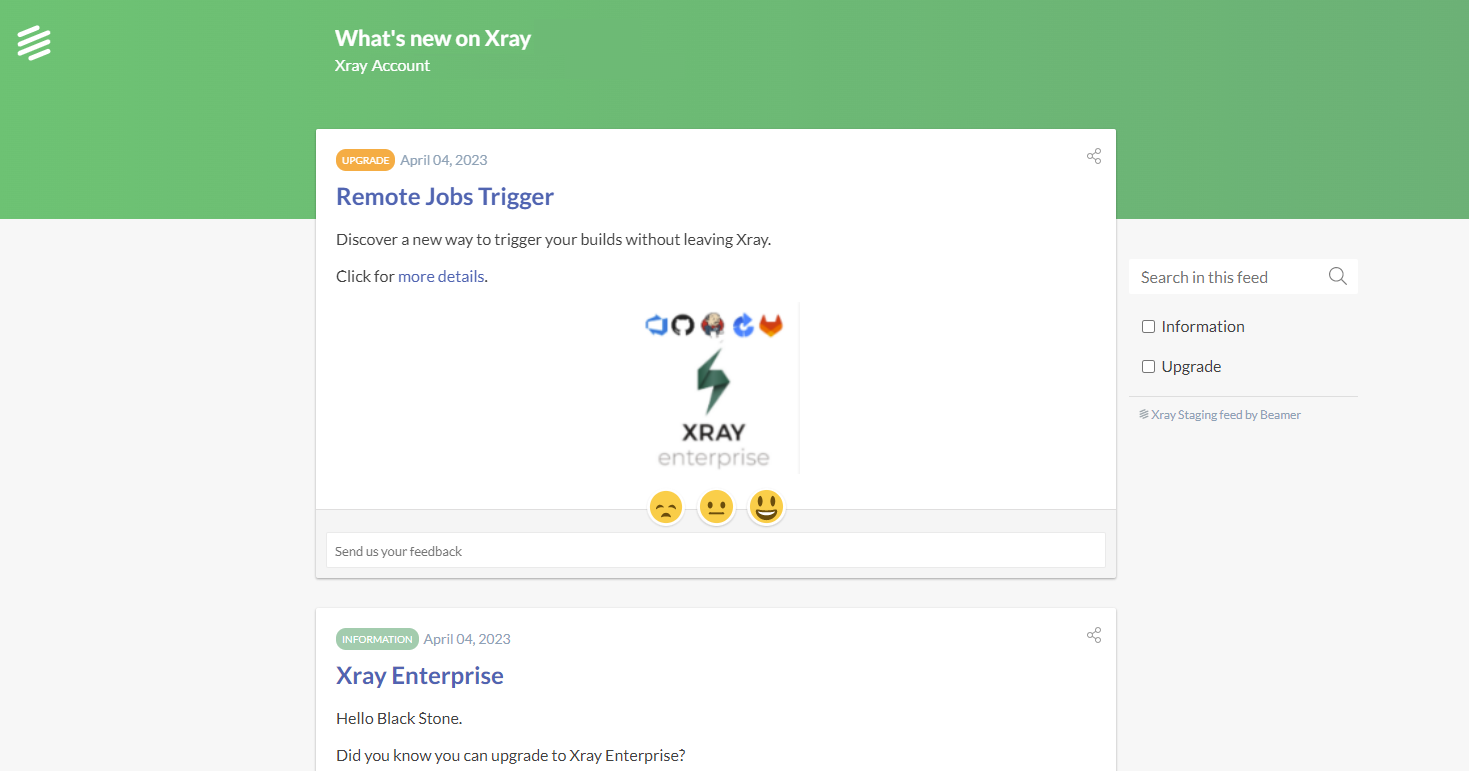The height and width of the screenshot is (771, 1469).
Task: Click the 'Discover a new way to trigger' sentence
Action: (553, 239)
